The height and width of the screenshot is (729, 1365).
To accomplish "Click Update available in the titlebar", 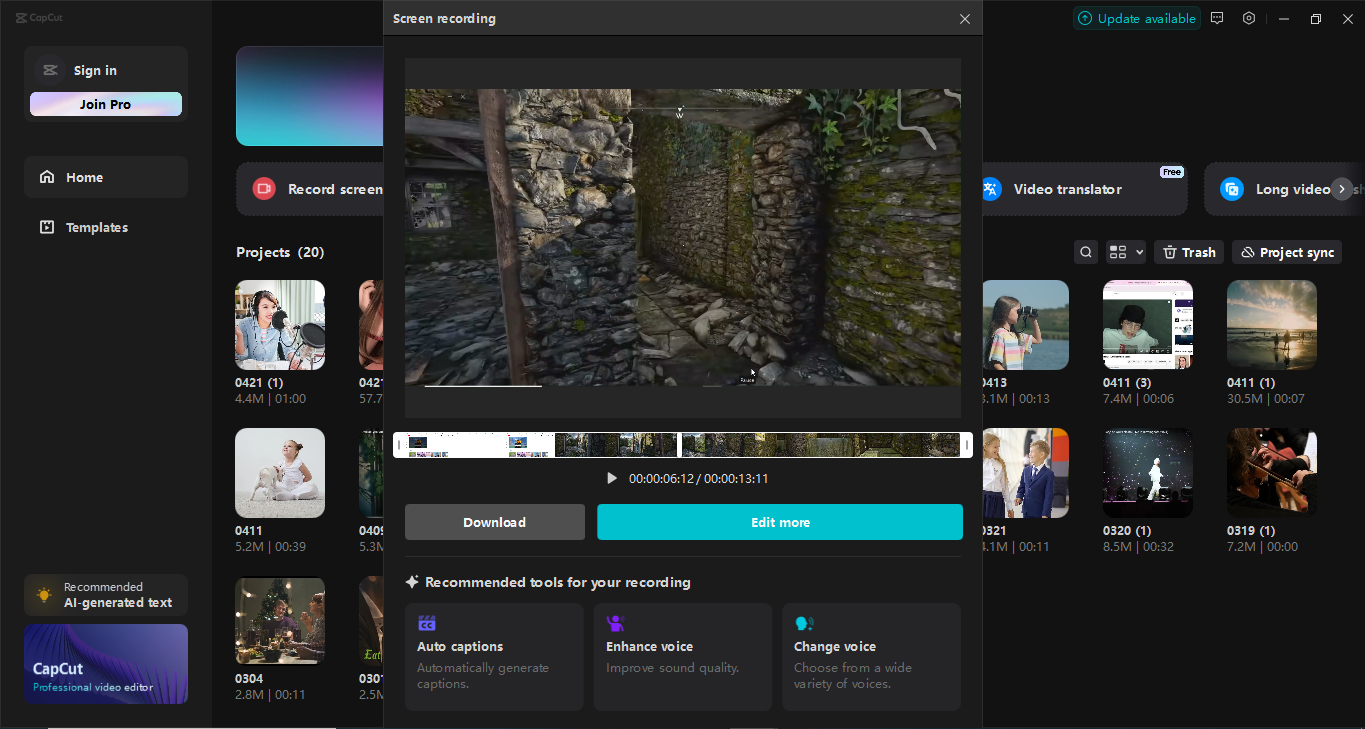I will click(x=1137, y=18).
